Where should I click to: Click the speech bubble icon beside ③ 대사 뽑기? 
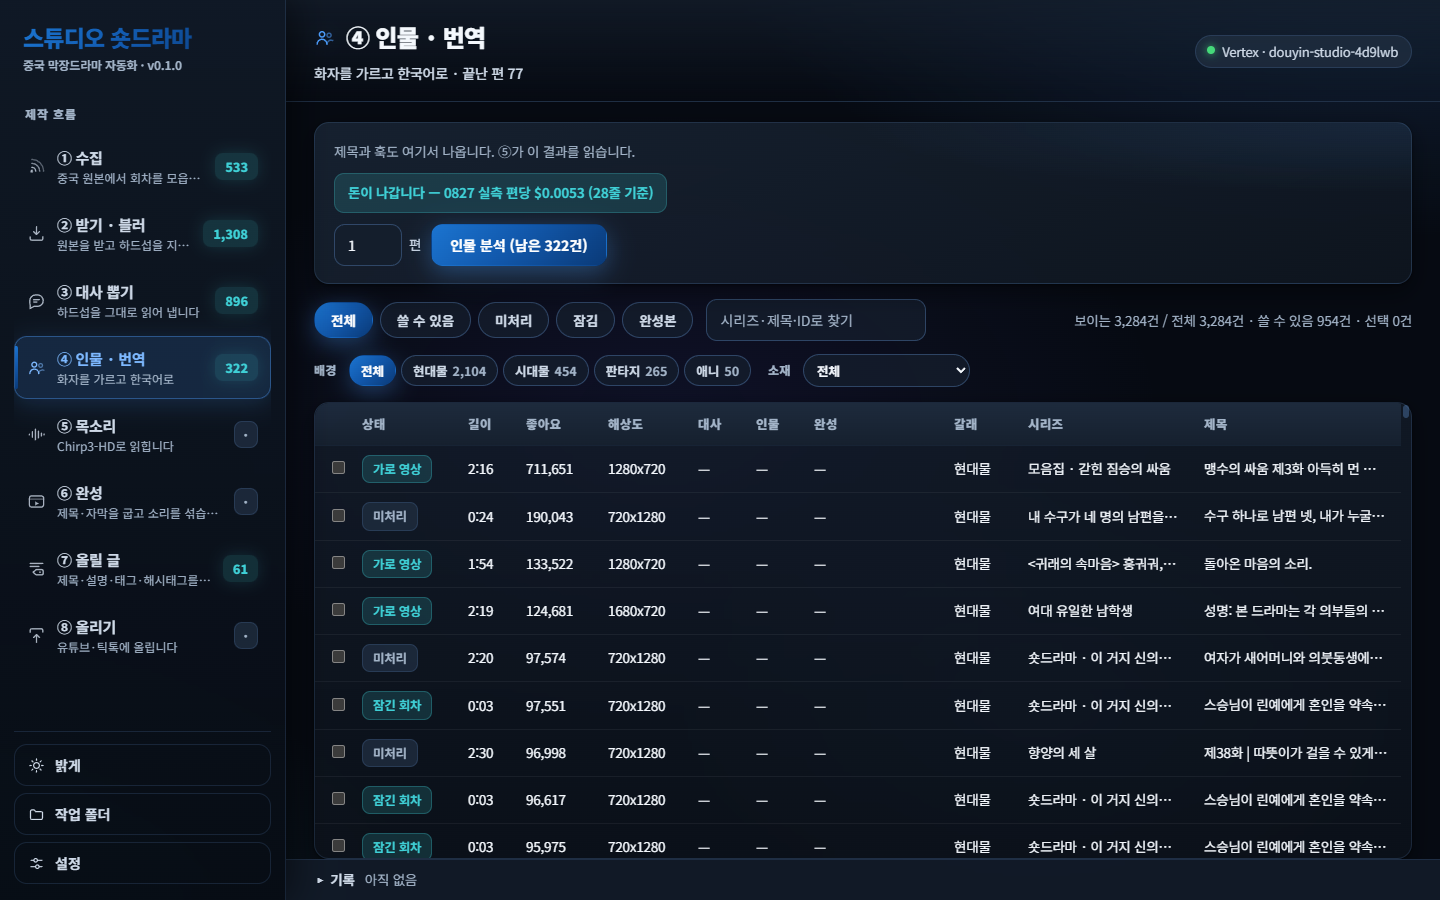click(x=36, y=301)
